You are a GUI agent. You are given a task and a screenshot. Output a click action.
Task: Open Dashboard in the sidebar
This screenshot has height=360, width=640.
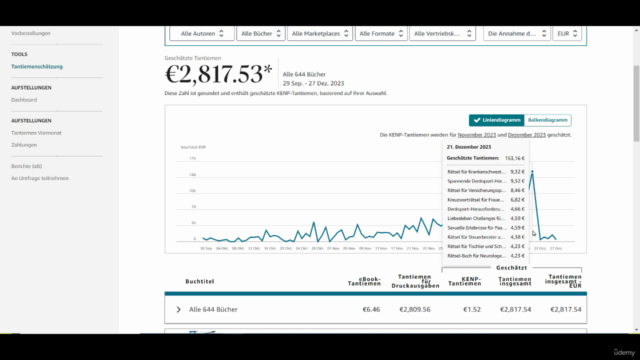point(24,100)
